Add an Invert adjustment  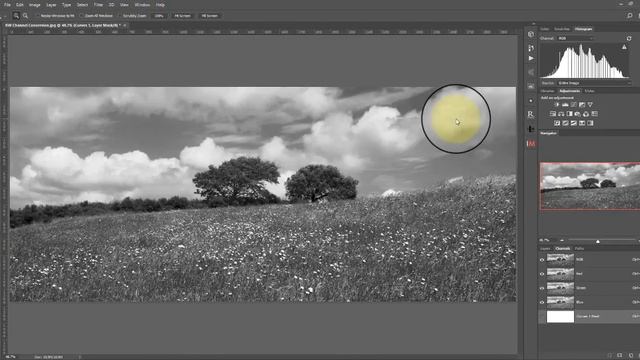557,123
